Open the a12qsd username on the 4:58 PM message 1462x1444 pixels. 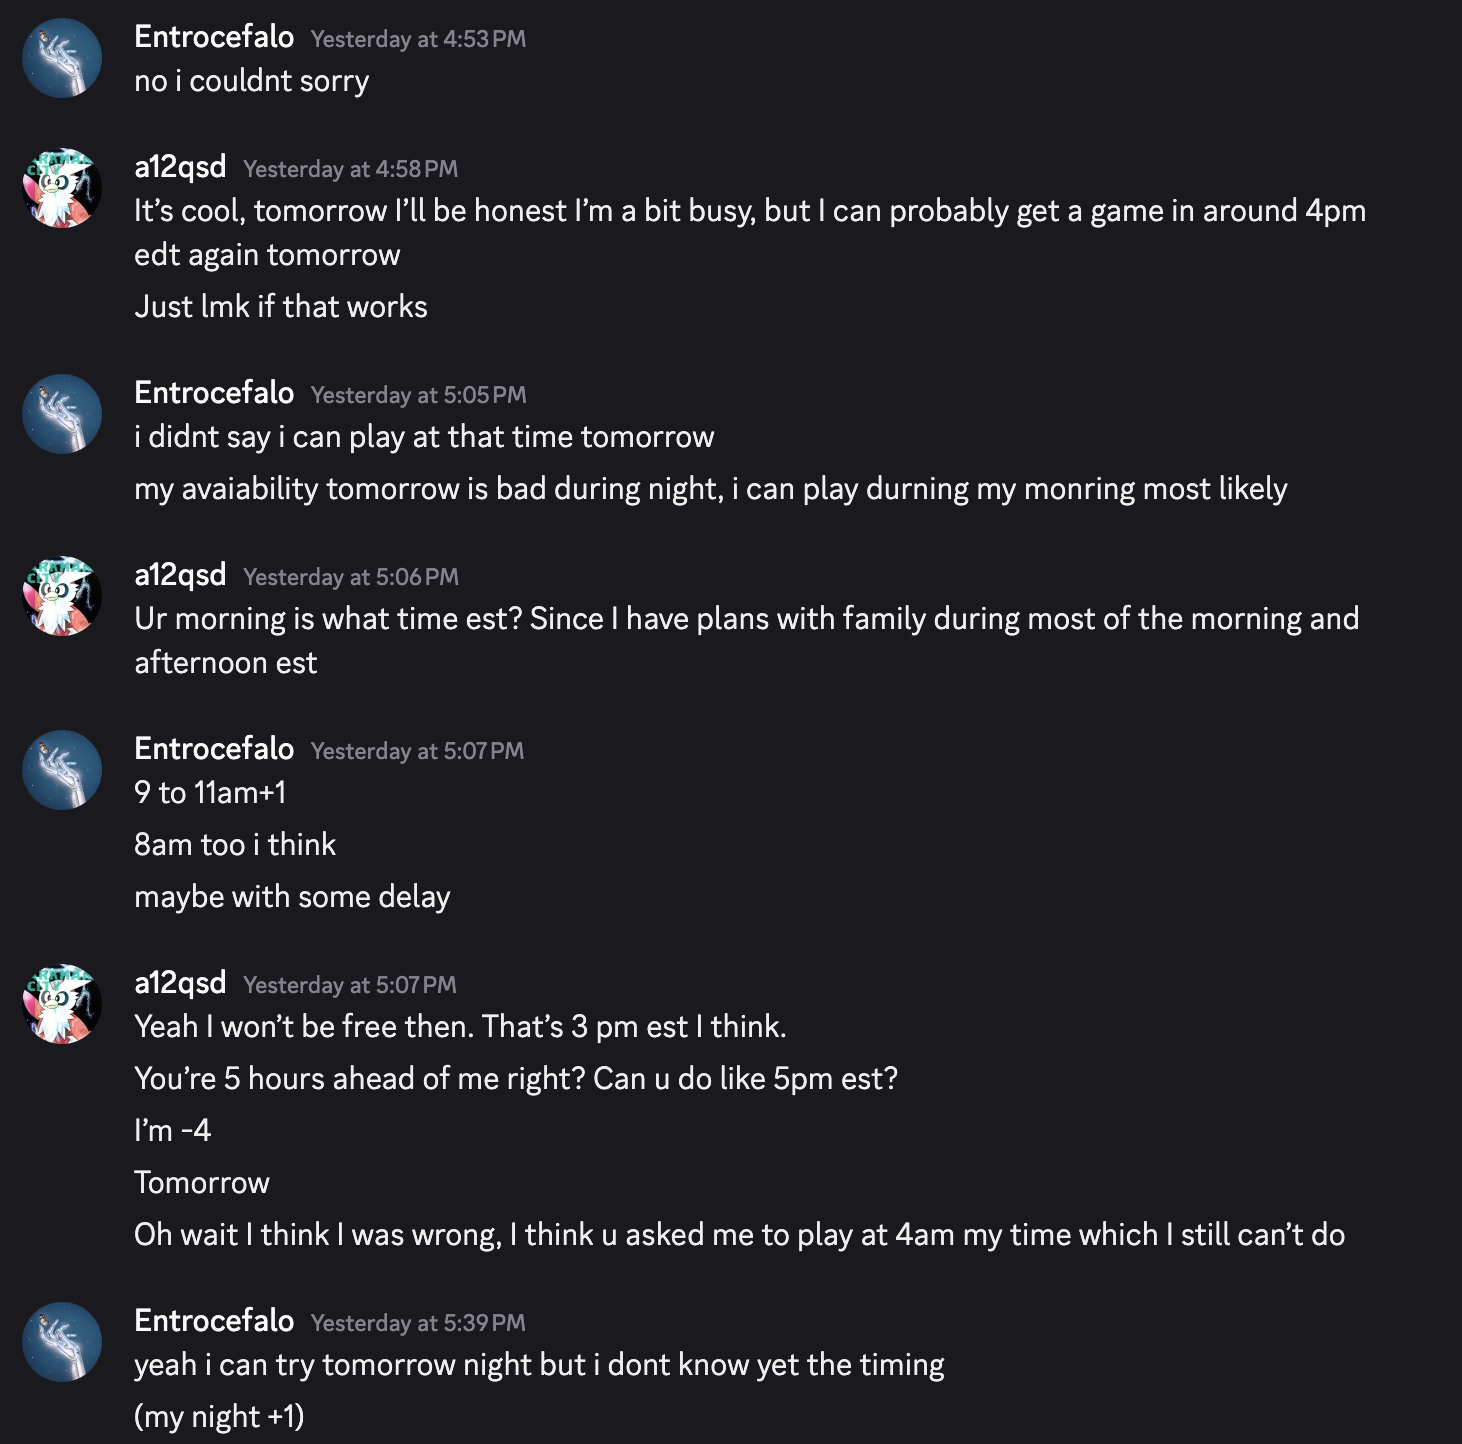tap(180, 167)
